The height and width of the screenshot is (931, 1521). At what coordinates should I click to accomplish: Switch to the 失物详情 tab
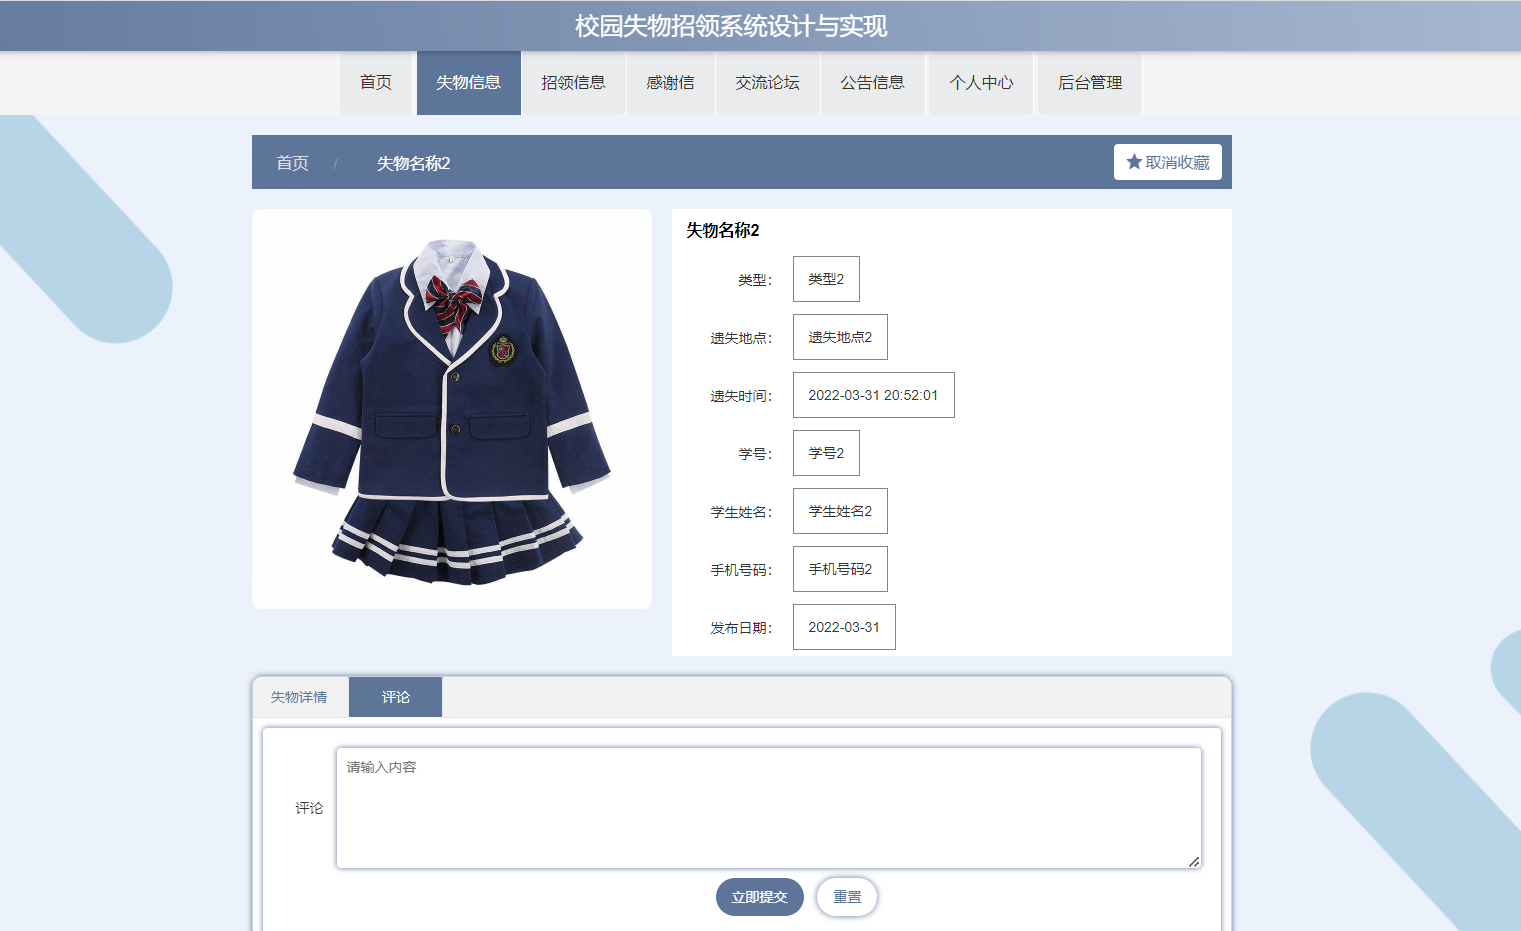299,697
